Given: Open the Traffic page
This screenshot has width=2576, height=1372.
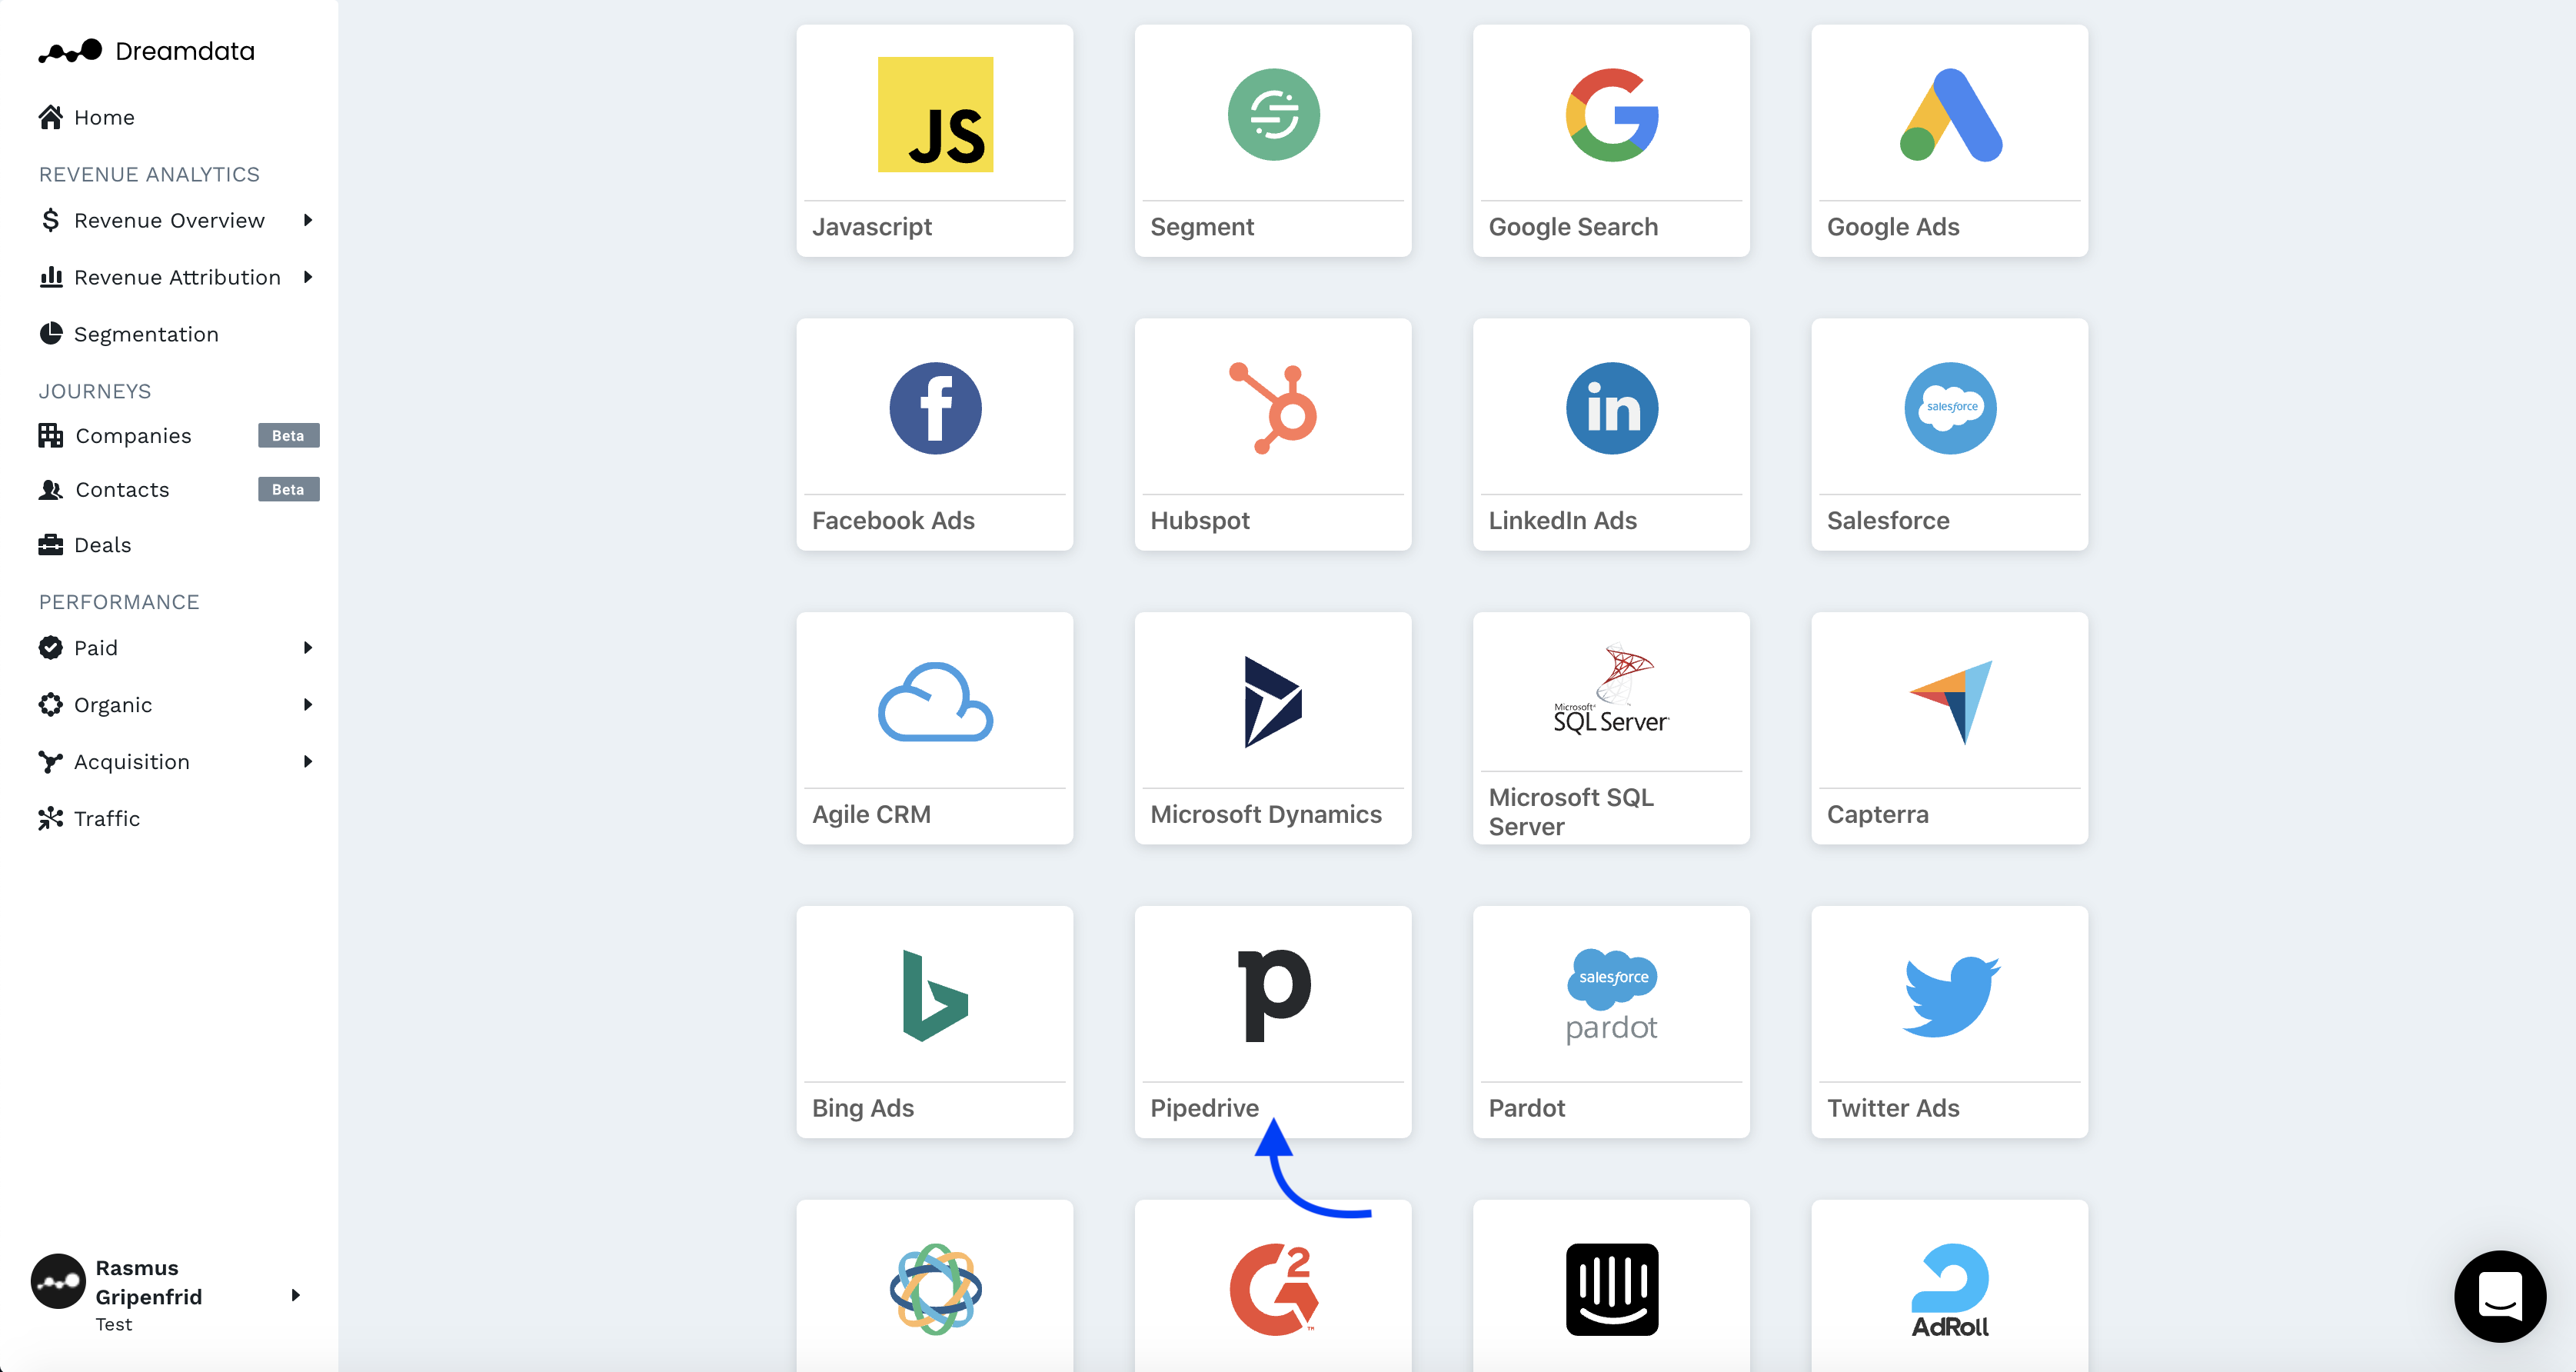Looking at the screenshot, I should (x=107, y=819).
